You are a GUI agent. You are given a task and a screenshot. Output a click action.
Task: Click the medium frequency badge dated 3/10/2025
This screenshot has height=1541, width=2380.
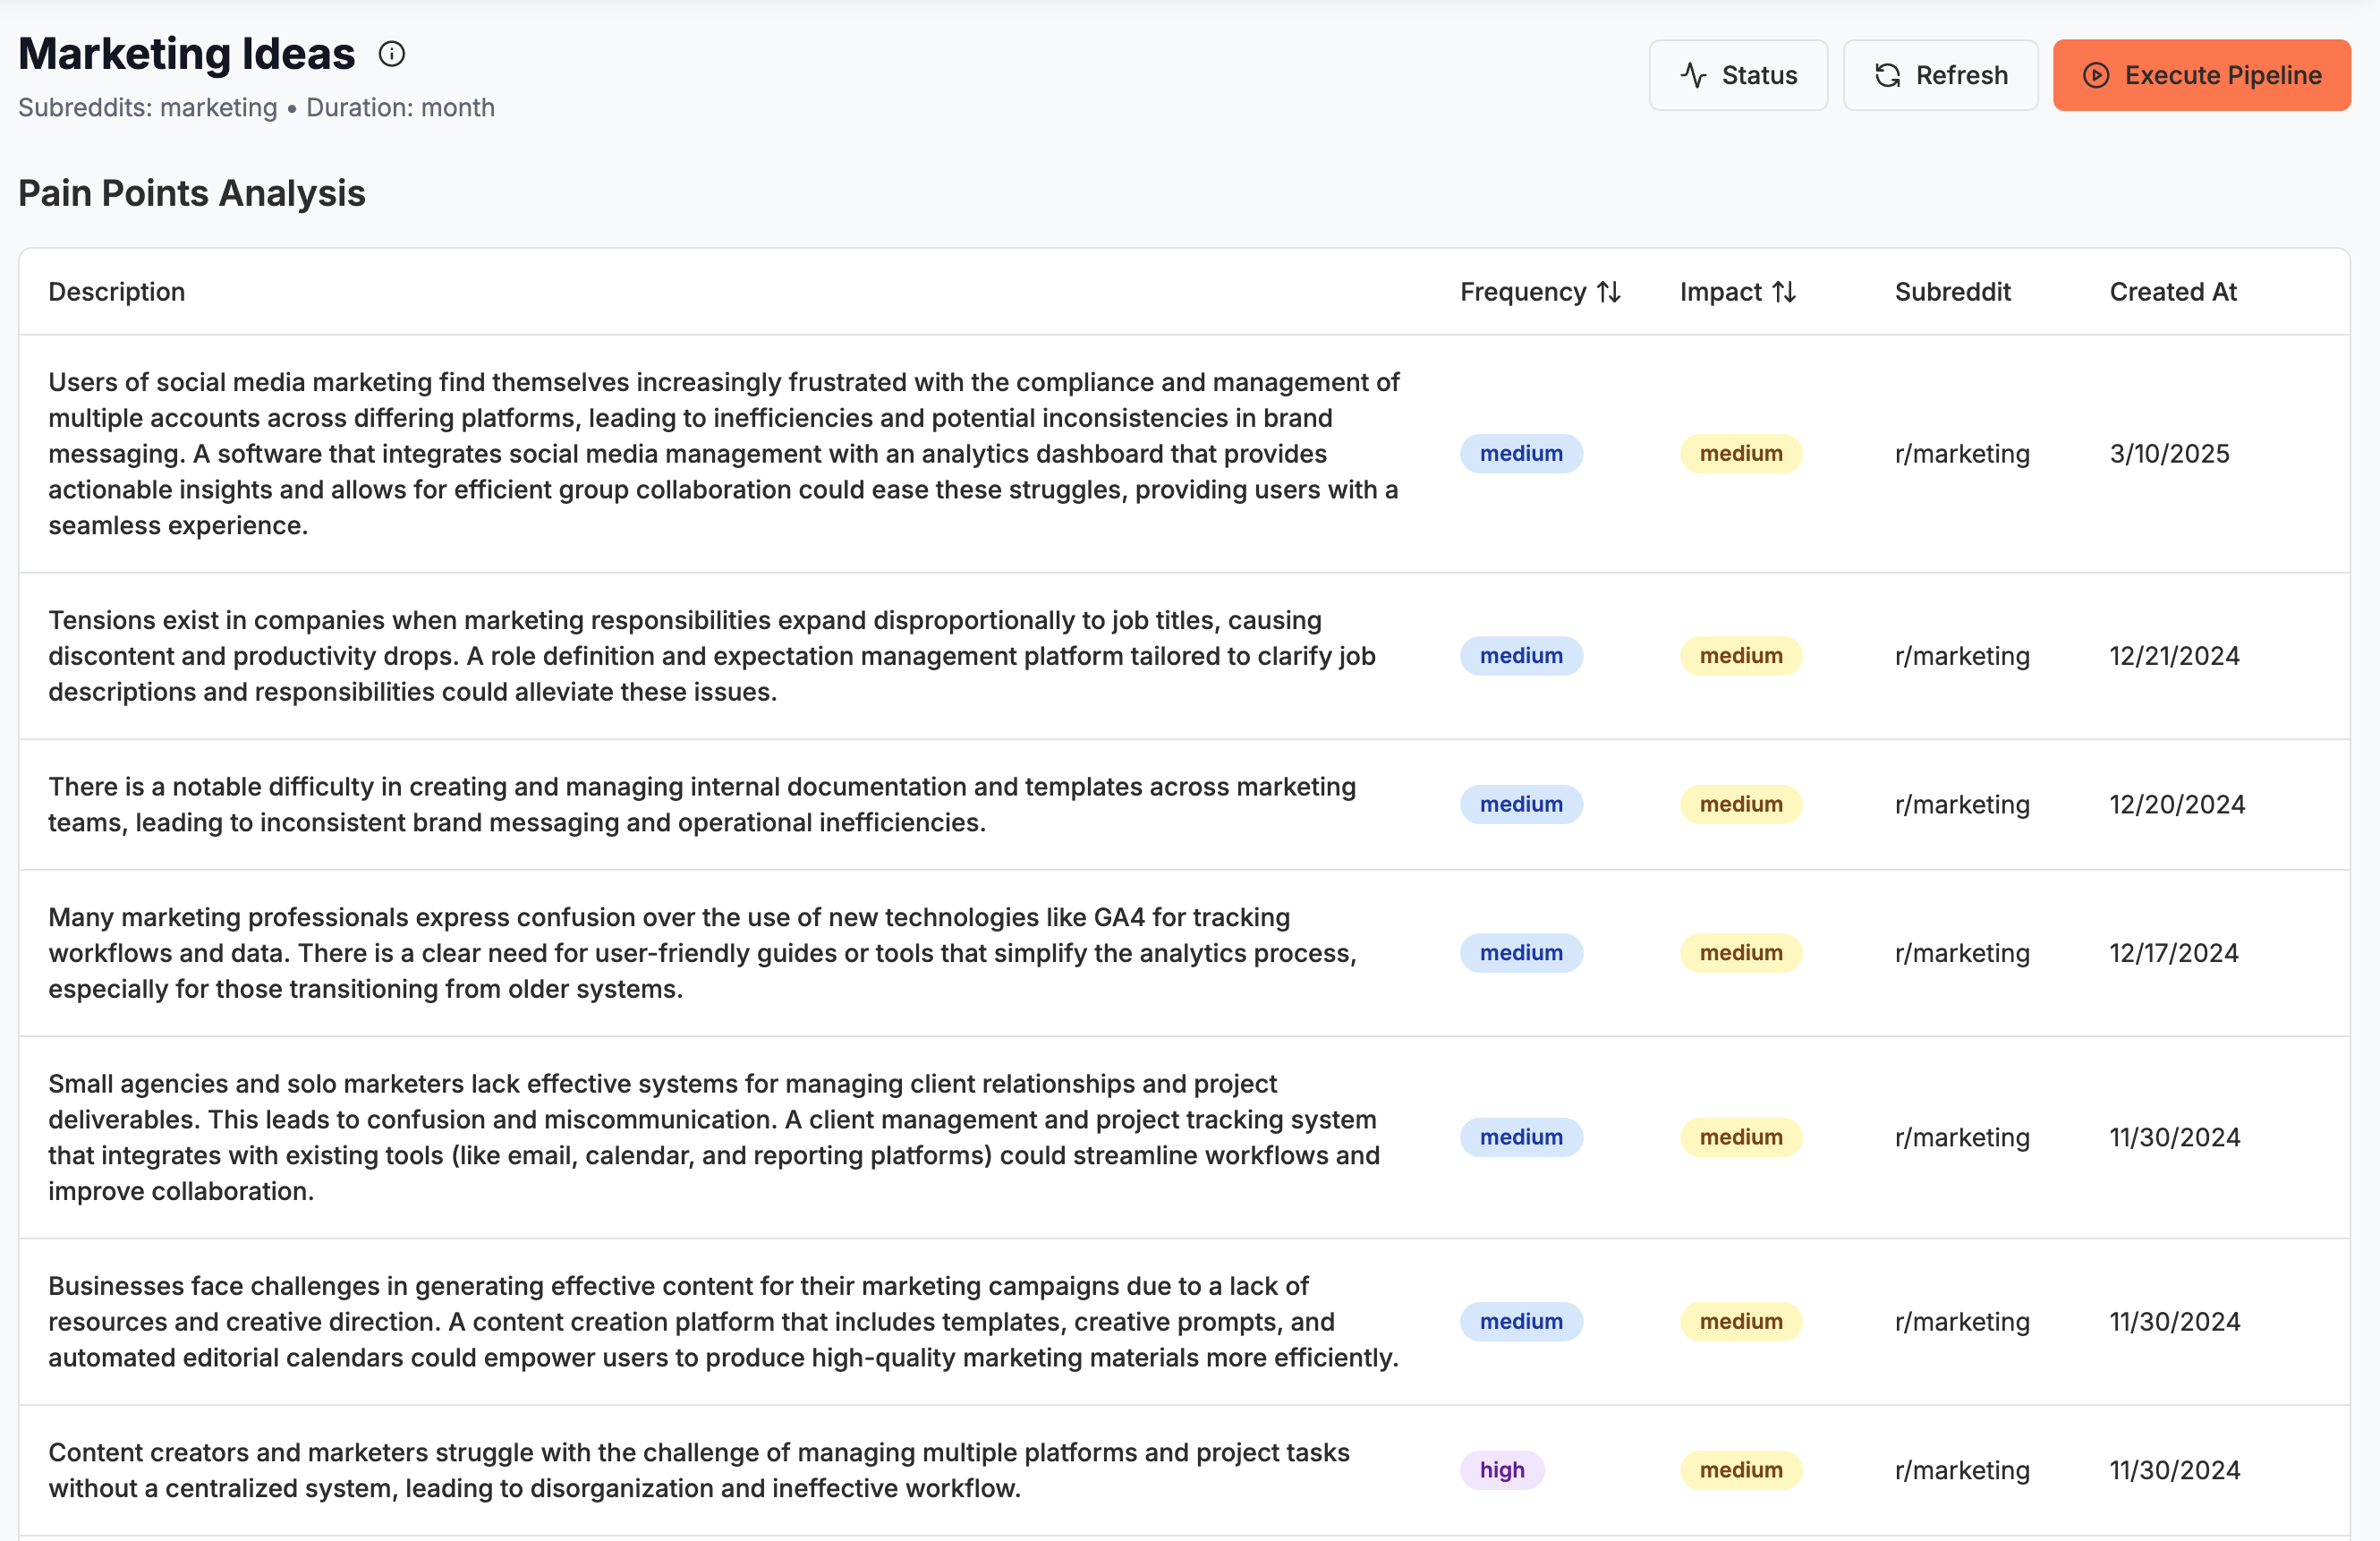tap(1521, 454)
